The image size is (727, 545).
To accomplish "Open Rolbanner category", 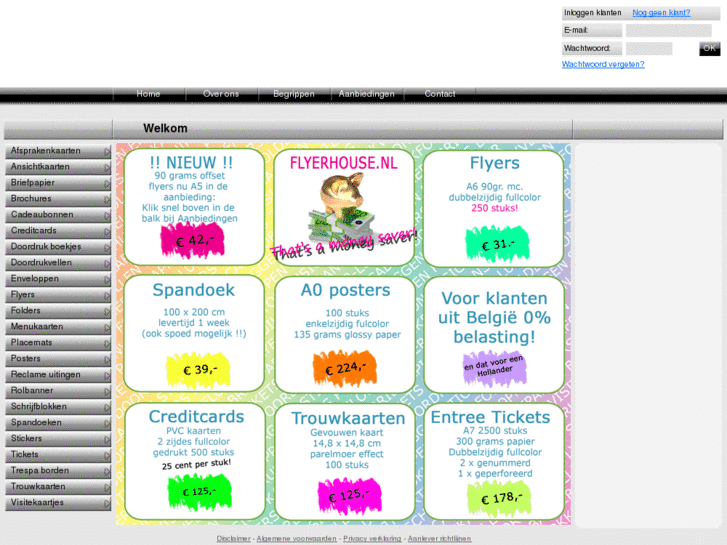I will 58,391.
